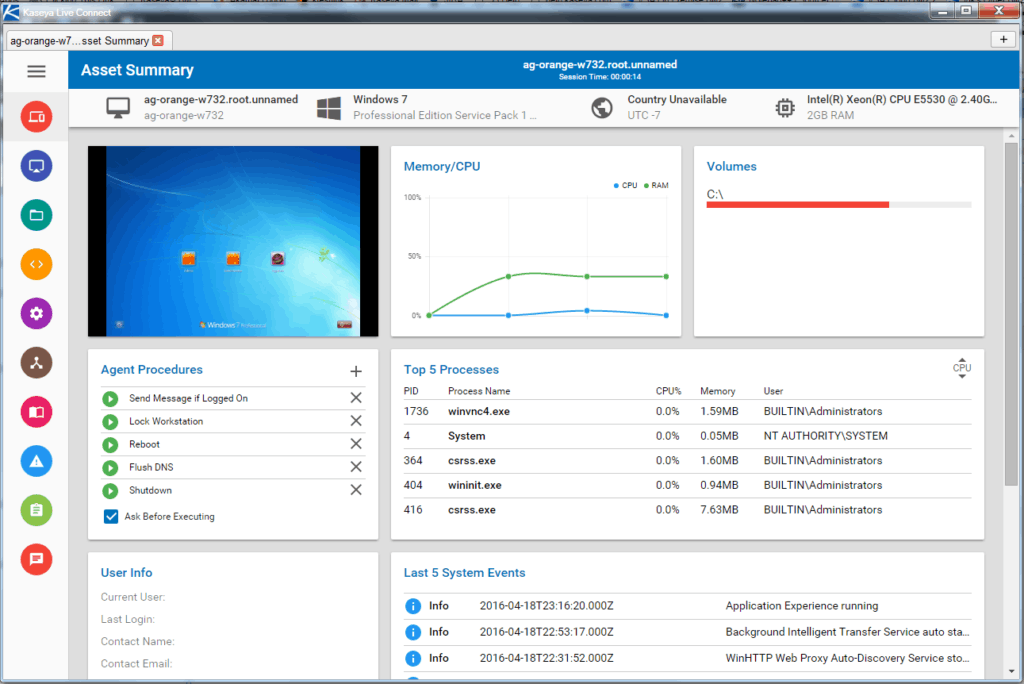Open the Services purple gear icon

coord(36,313)
